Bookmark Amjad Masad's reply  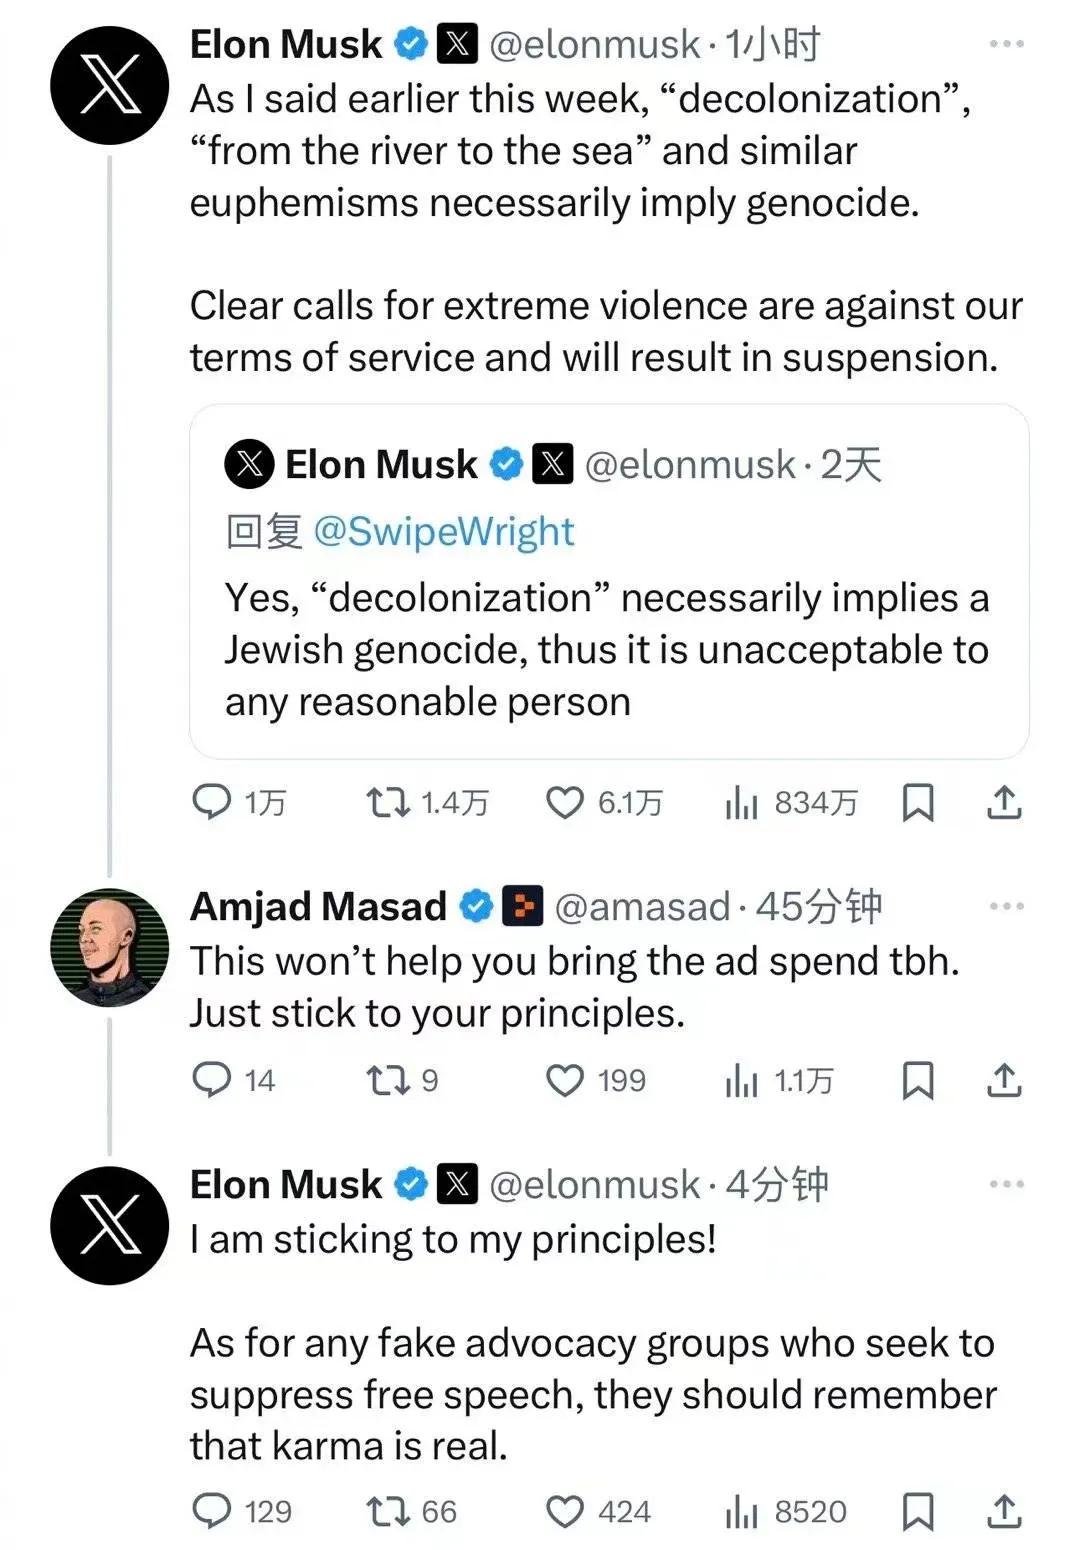click(x=917, y=1080)
